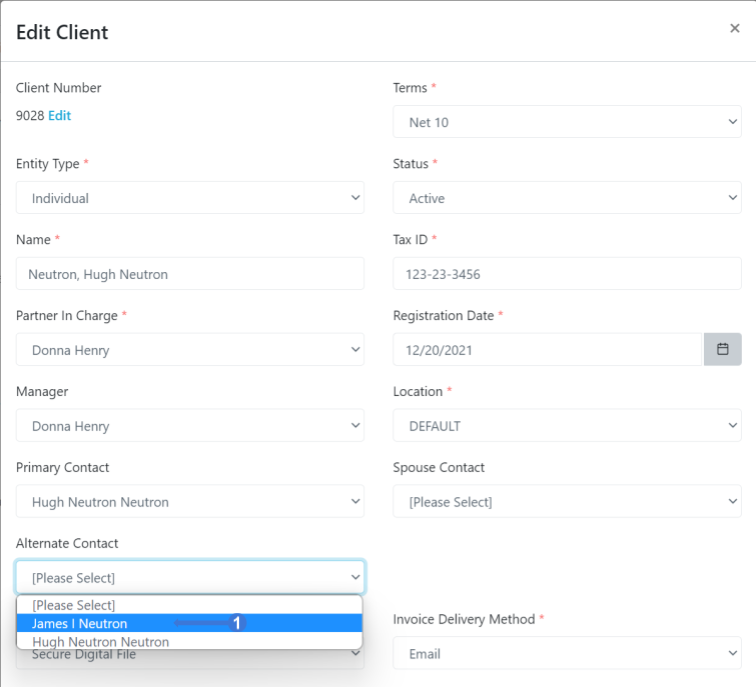Open the Terms dropdown showing Net 10
Screen dimensions: 756x688
(x=567, y=121)
